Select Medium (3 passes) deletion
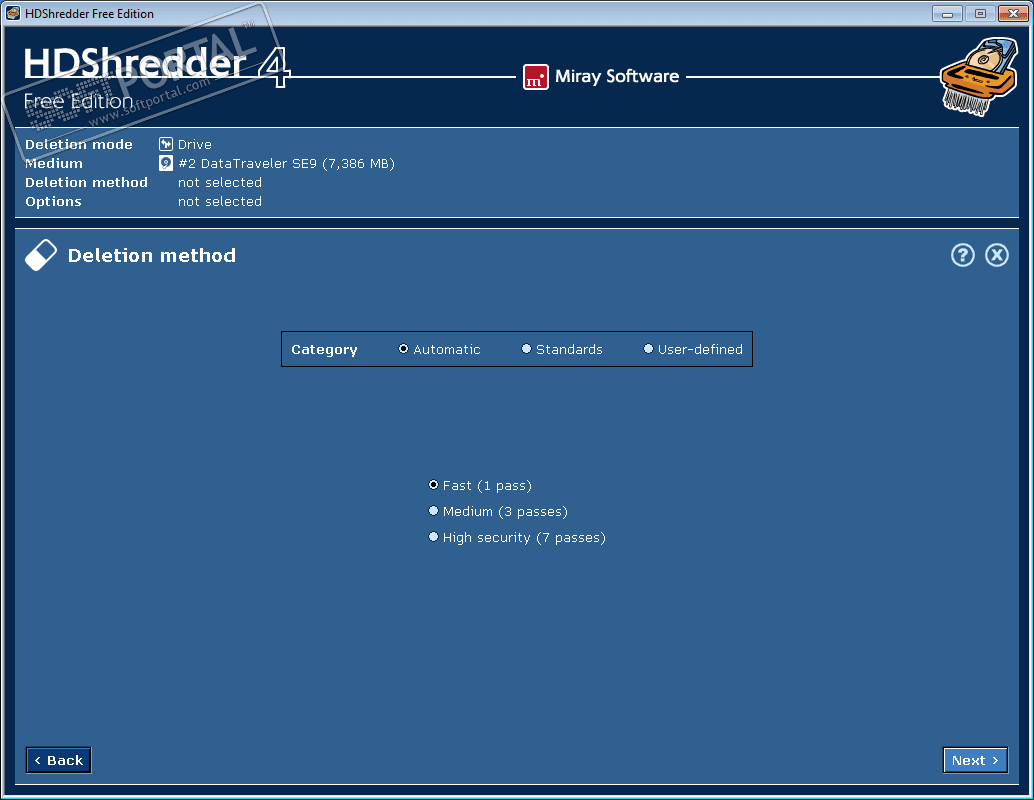This screenshot has width=1034, height=800. [x=498, y=511]
